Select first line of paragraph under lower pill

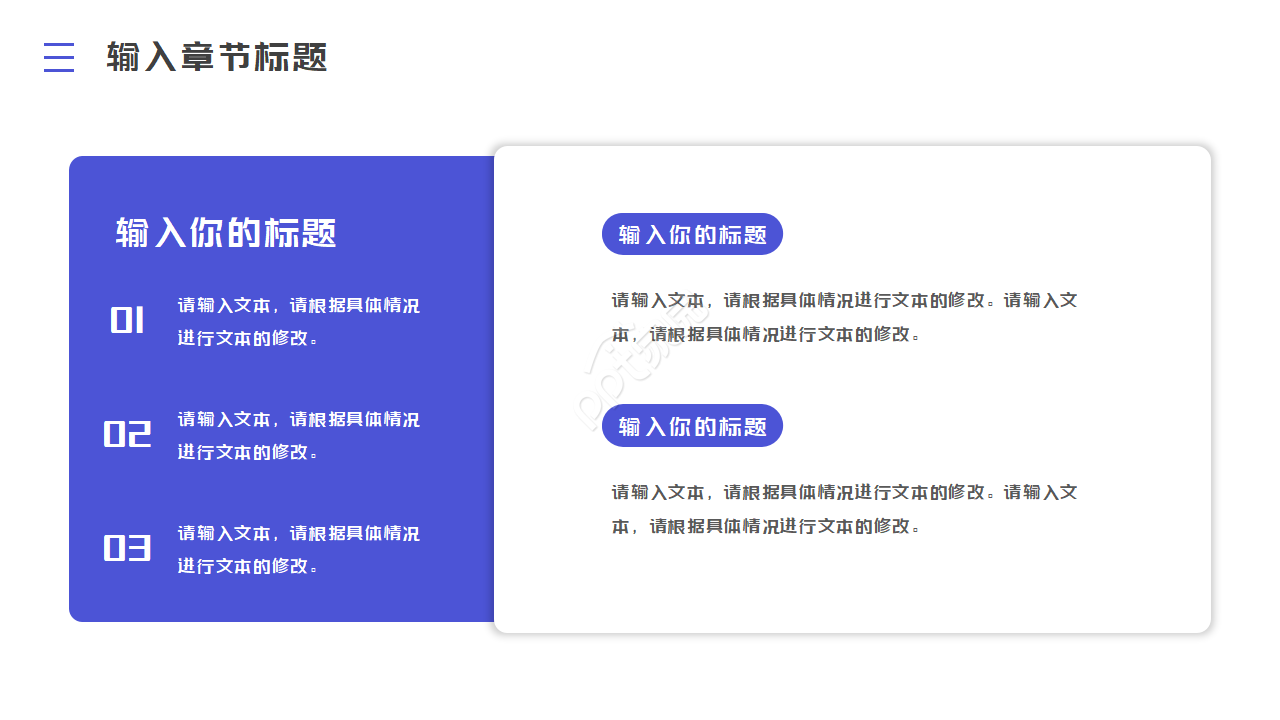(844, 493)
